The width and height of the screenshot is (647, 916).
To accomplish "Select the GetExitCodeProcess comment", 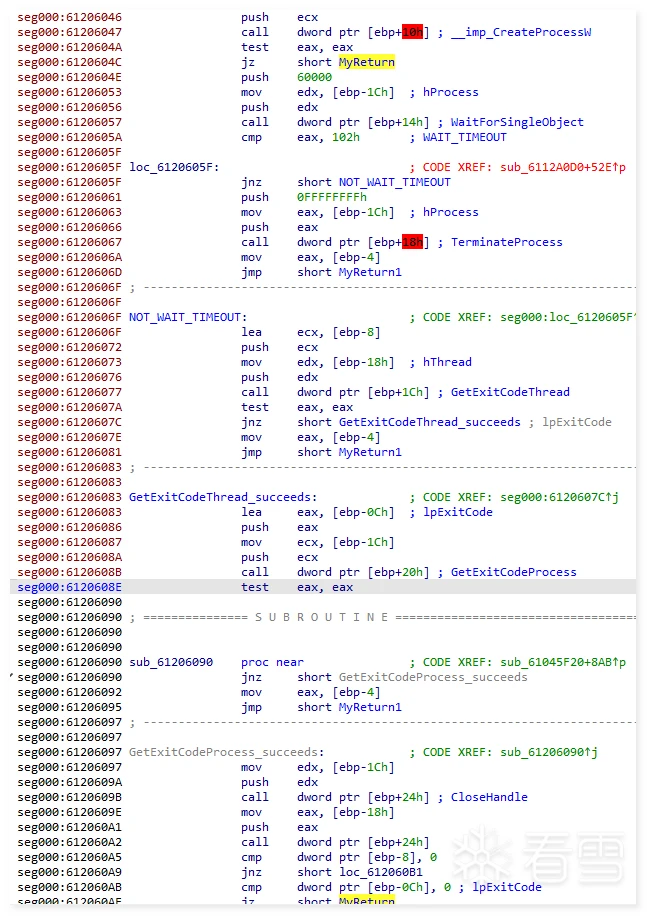I will point(513,572).
